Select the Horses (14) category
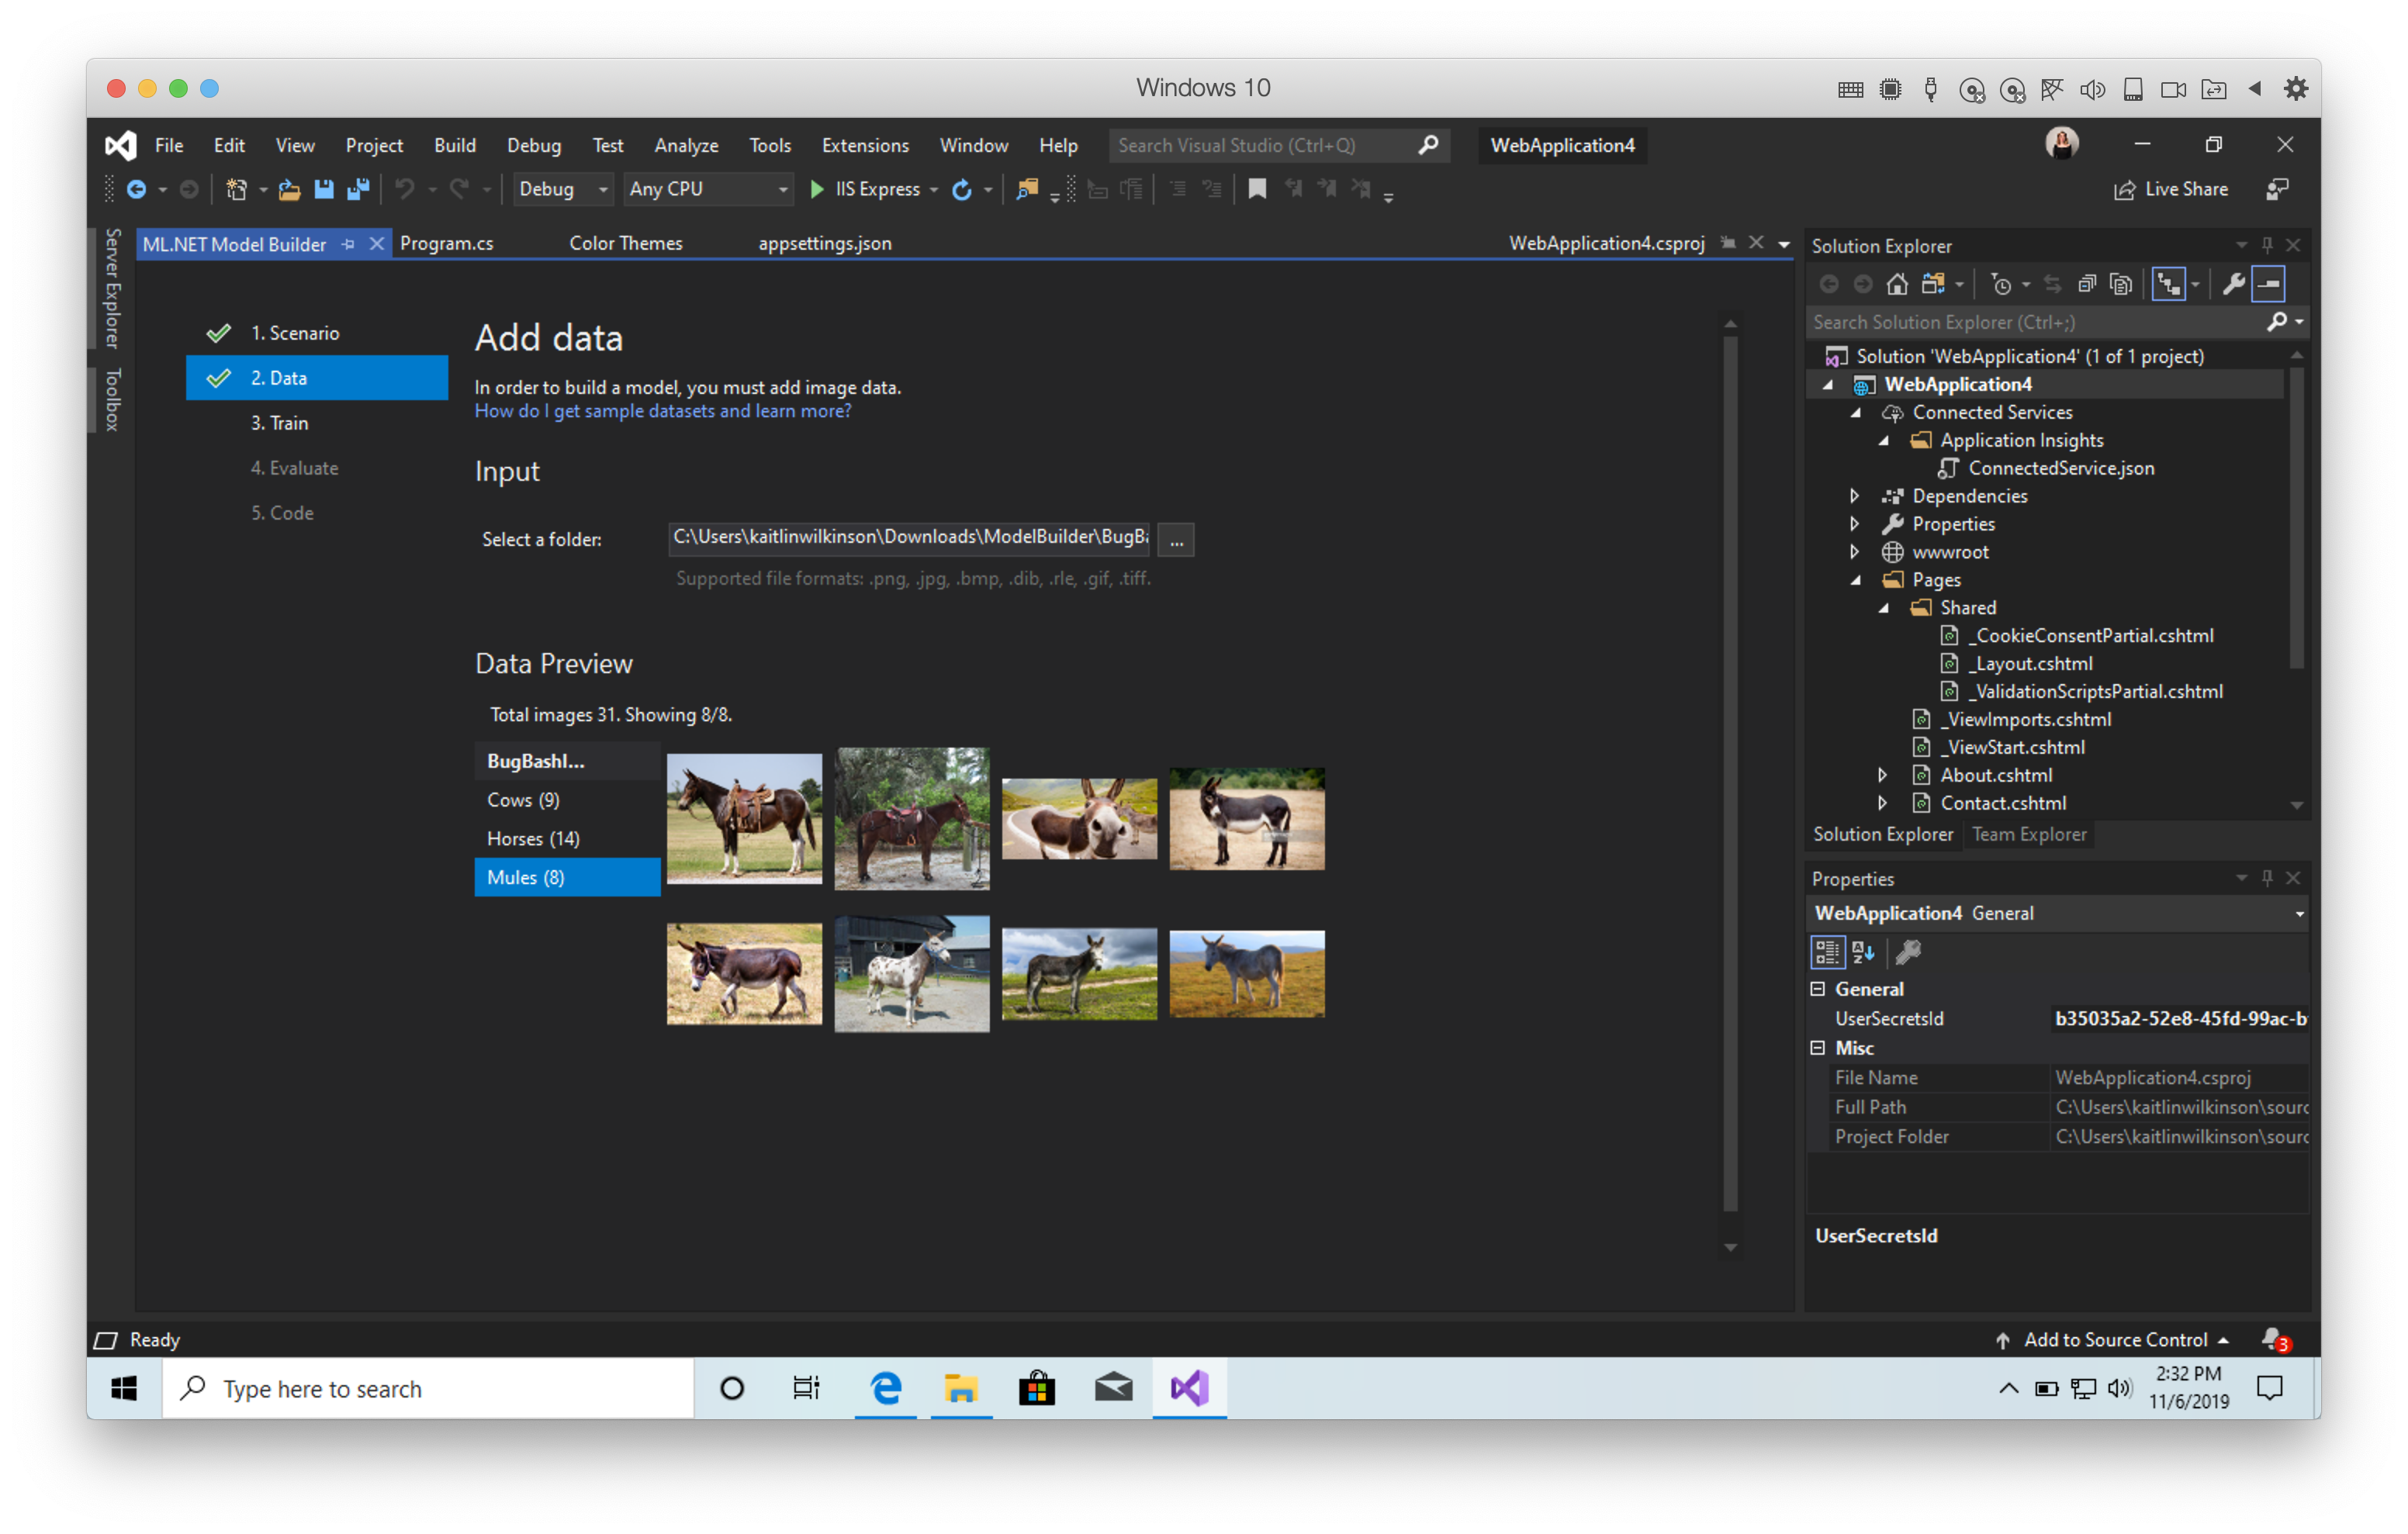The width and height of the screenshot is (2408, 1534). tap(533, 838)
